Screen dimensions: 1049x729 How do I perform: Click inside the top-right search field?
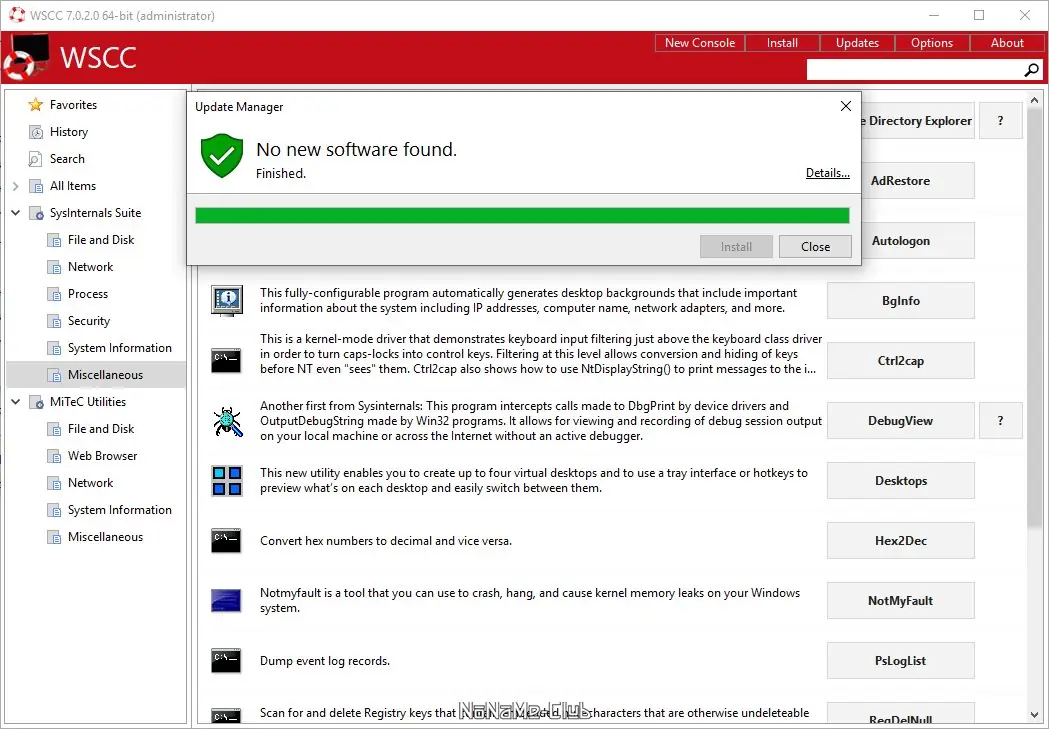point(910,69)
